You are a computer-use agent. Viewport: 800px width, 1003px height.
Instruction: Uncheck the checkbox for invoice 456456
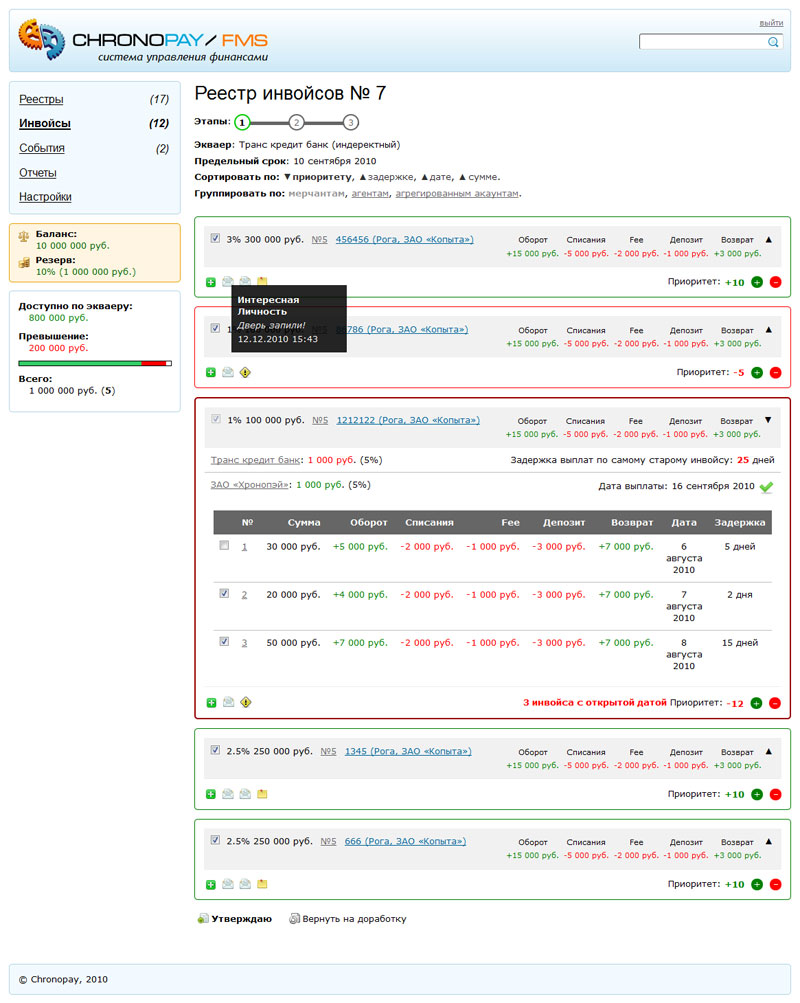coord(215,239)
